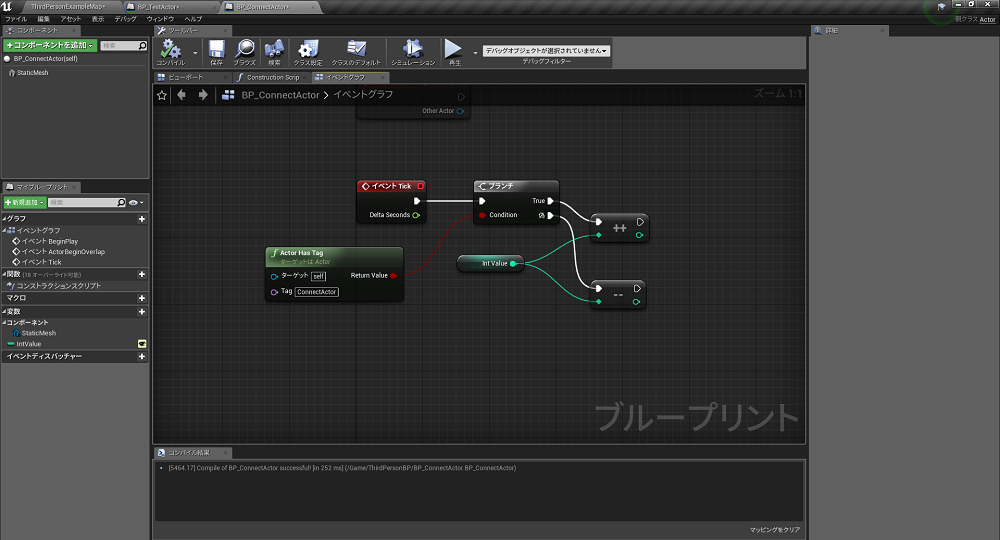
Task: Open the 新規追加 dropdown
Action: pos(24,202)
